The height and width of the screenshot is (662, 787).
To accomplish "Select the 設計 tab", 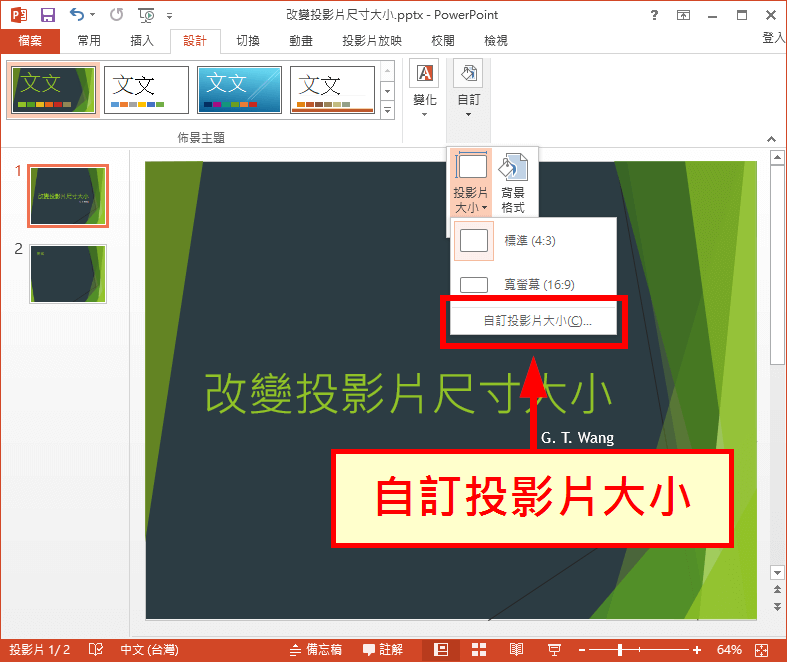I will [x=195, y=41].
